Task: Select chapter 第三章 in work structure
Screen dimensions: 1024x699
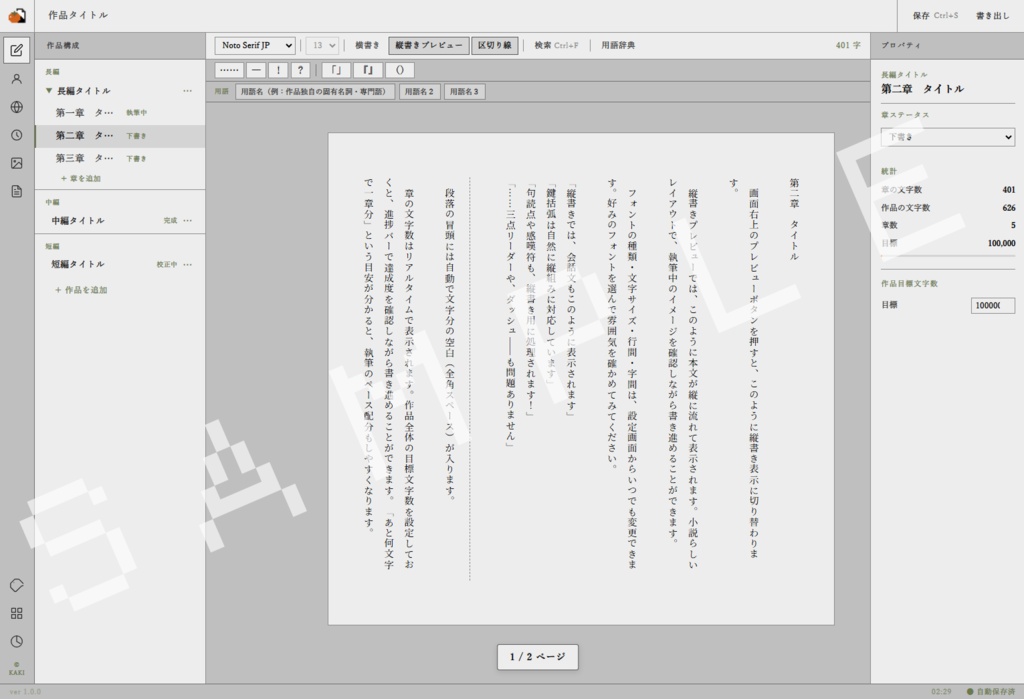Action: tap(120, 159)
